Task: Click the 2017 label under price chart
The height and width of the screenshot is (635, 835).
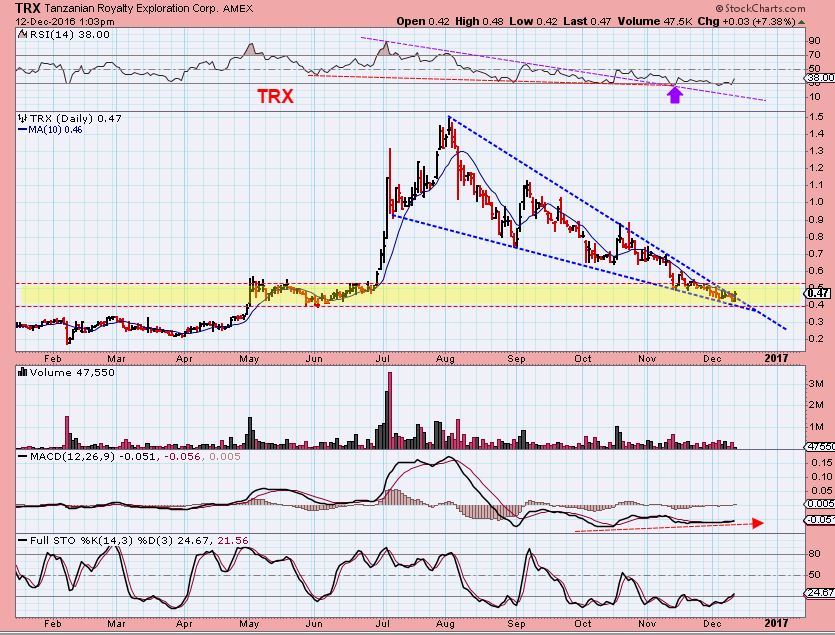Action: tap(776, 359)
